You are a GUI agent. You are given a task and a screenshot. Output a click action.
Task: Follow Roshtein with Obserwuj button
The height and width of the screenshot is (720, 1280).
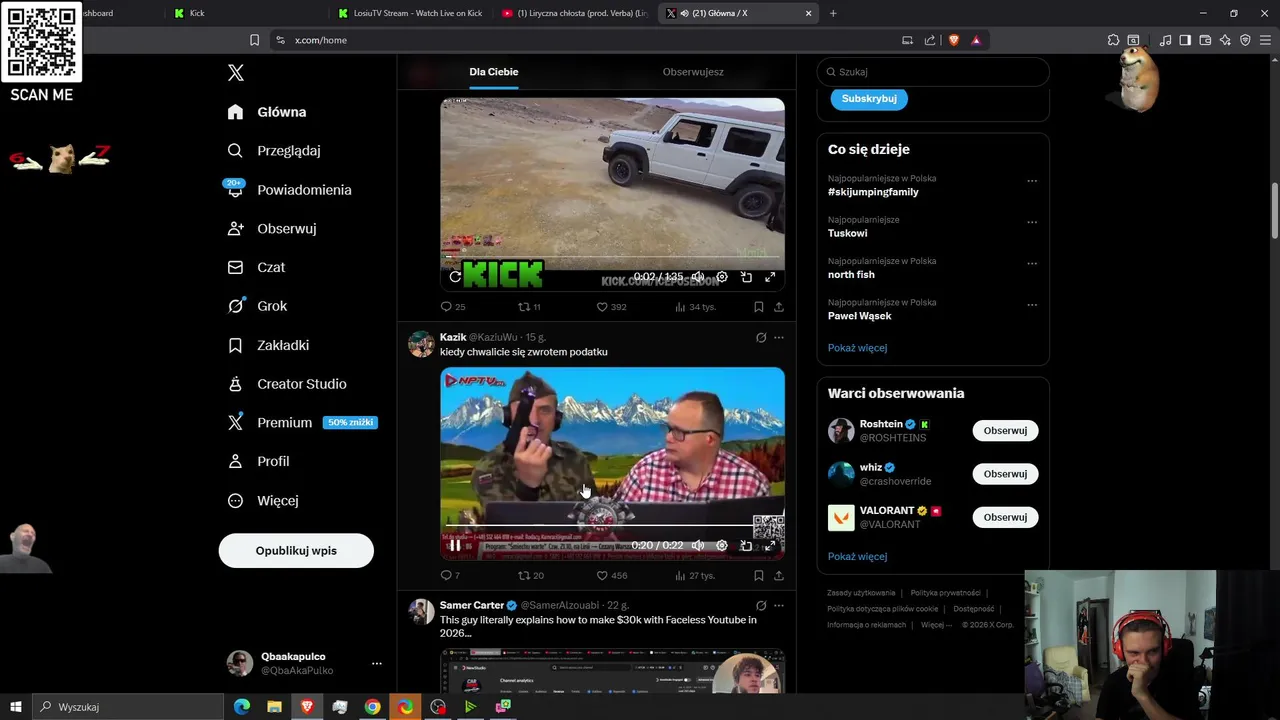click(x=1005, y=431)
